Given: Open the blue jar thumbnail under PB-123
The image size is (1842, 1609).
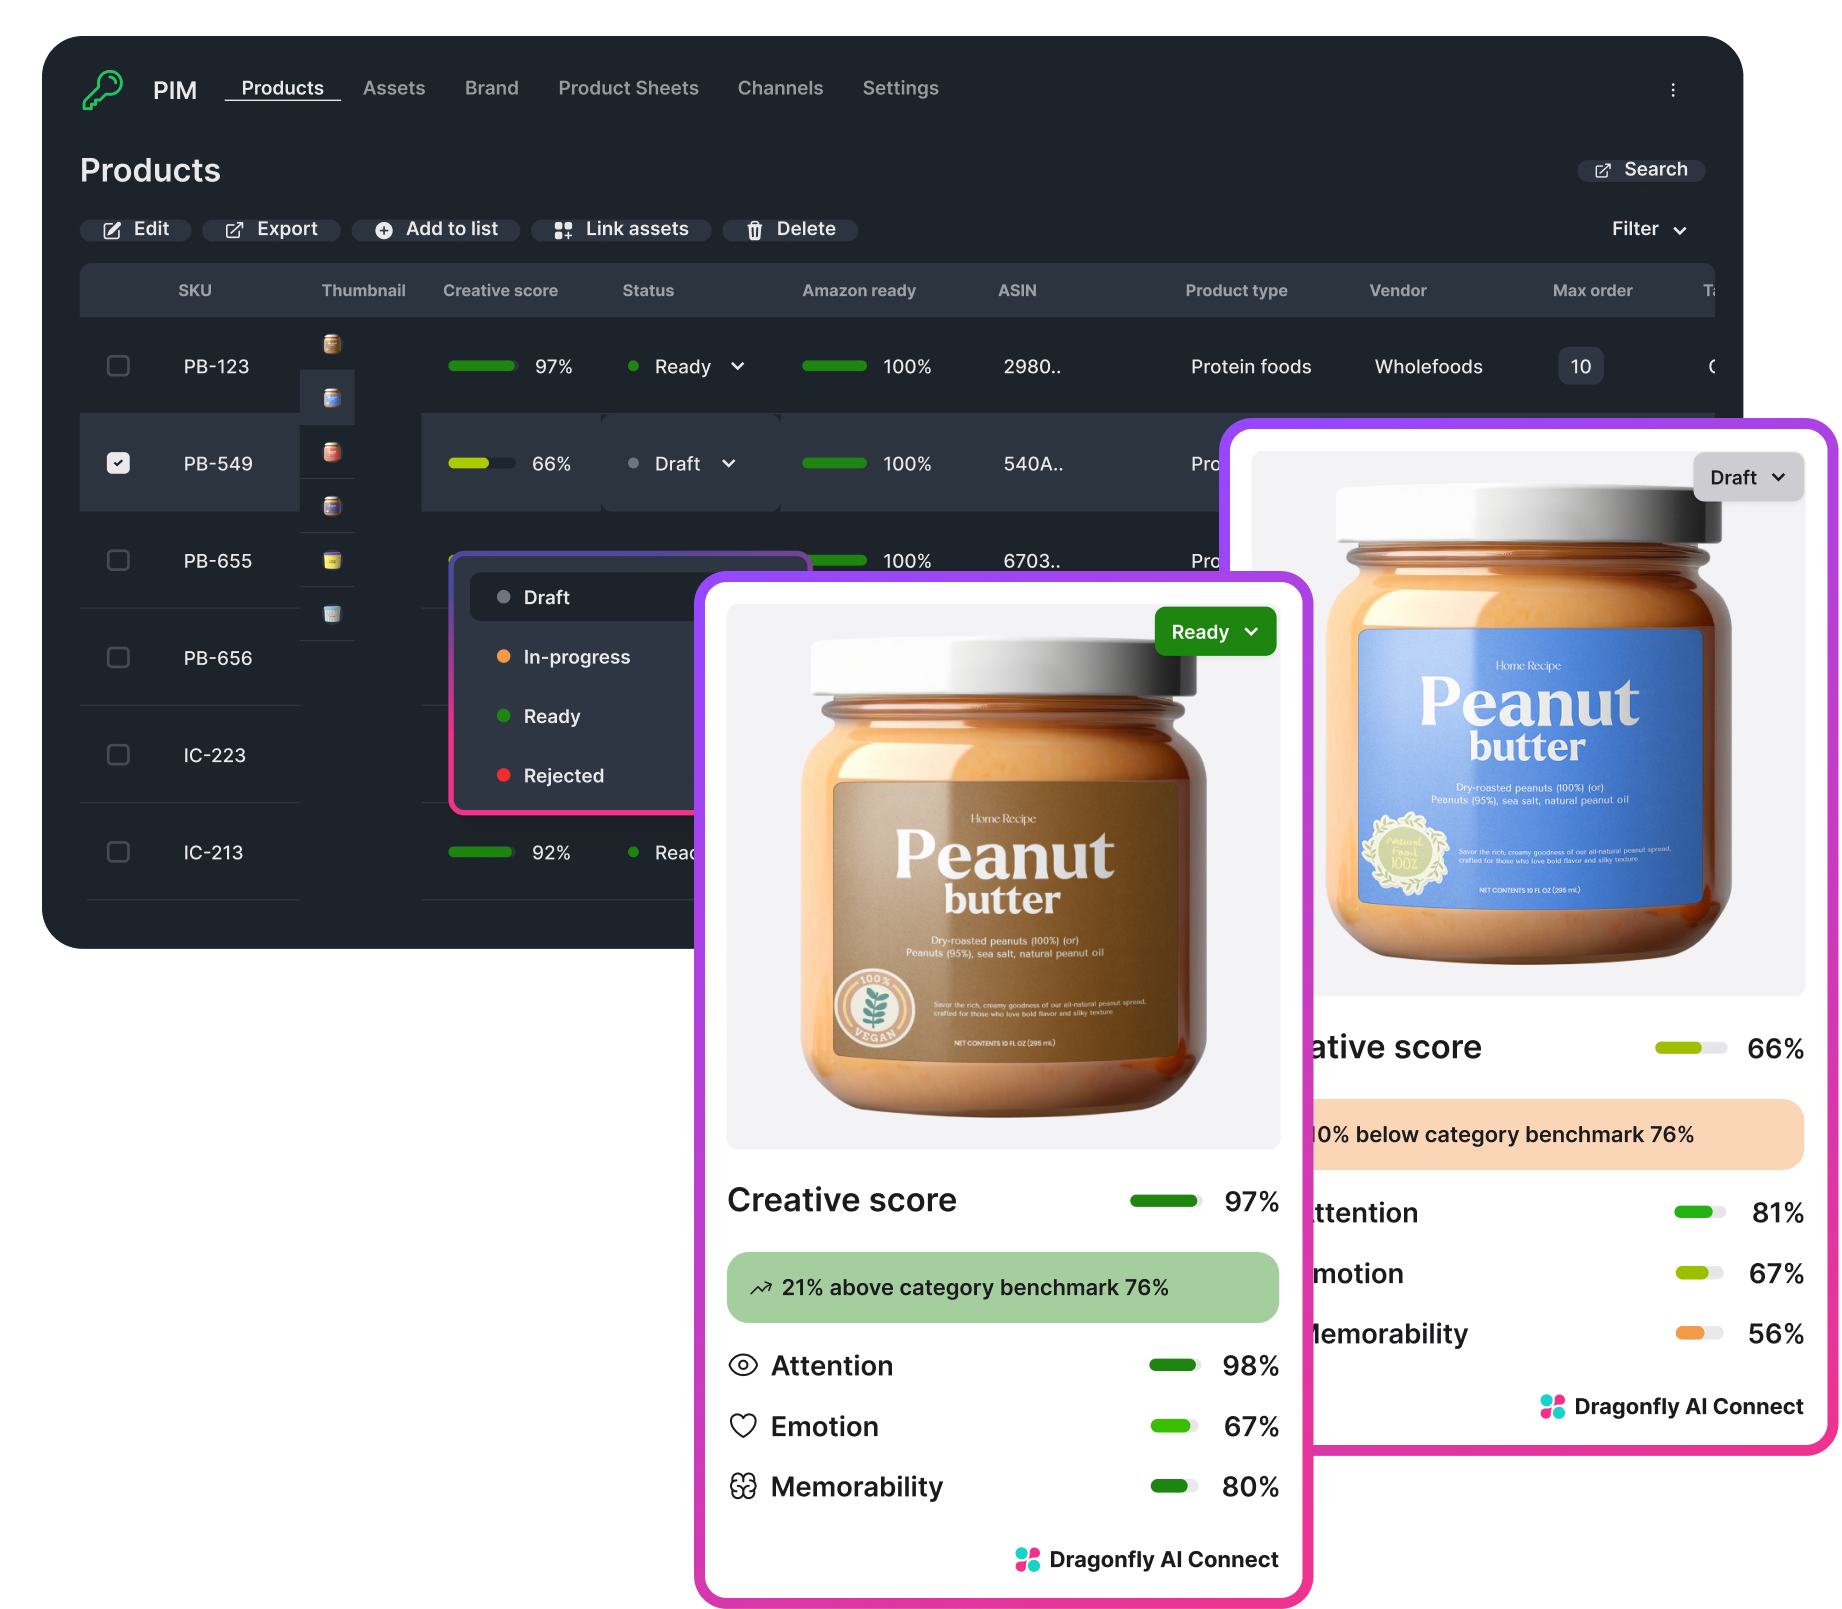Looking at the screenshot, I should pos(332,398).
